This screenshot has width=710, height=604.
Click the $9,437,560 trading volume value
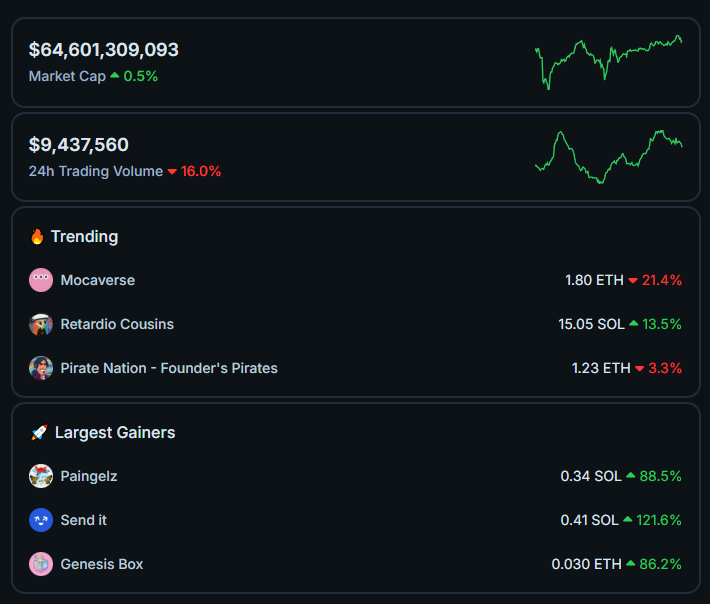point(79,145)
